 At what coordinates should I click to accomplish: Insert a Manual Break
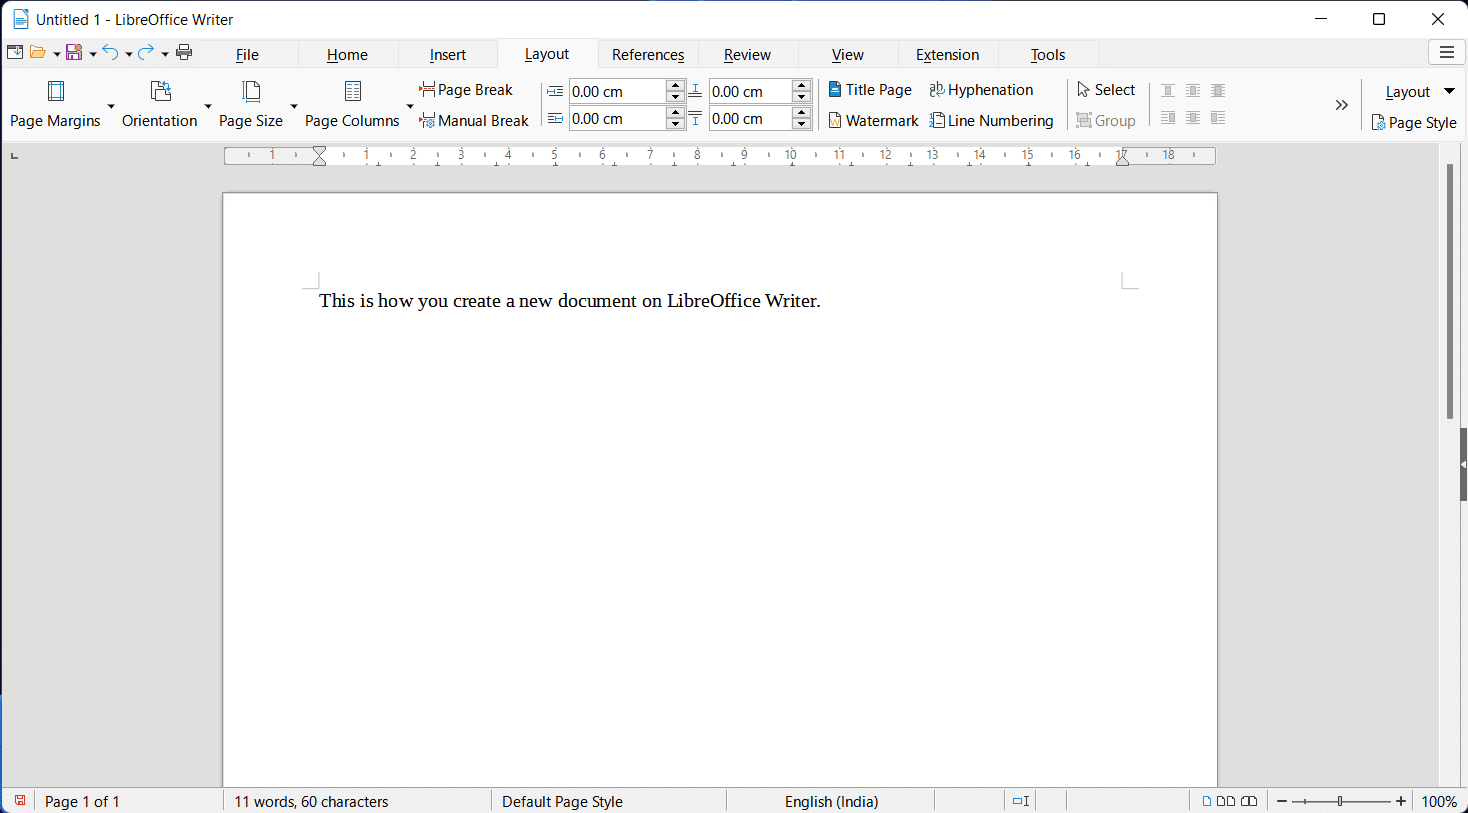pyautogui.click(x=474, y=121)
